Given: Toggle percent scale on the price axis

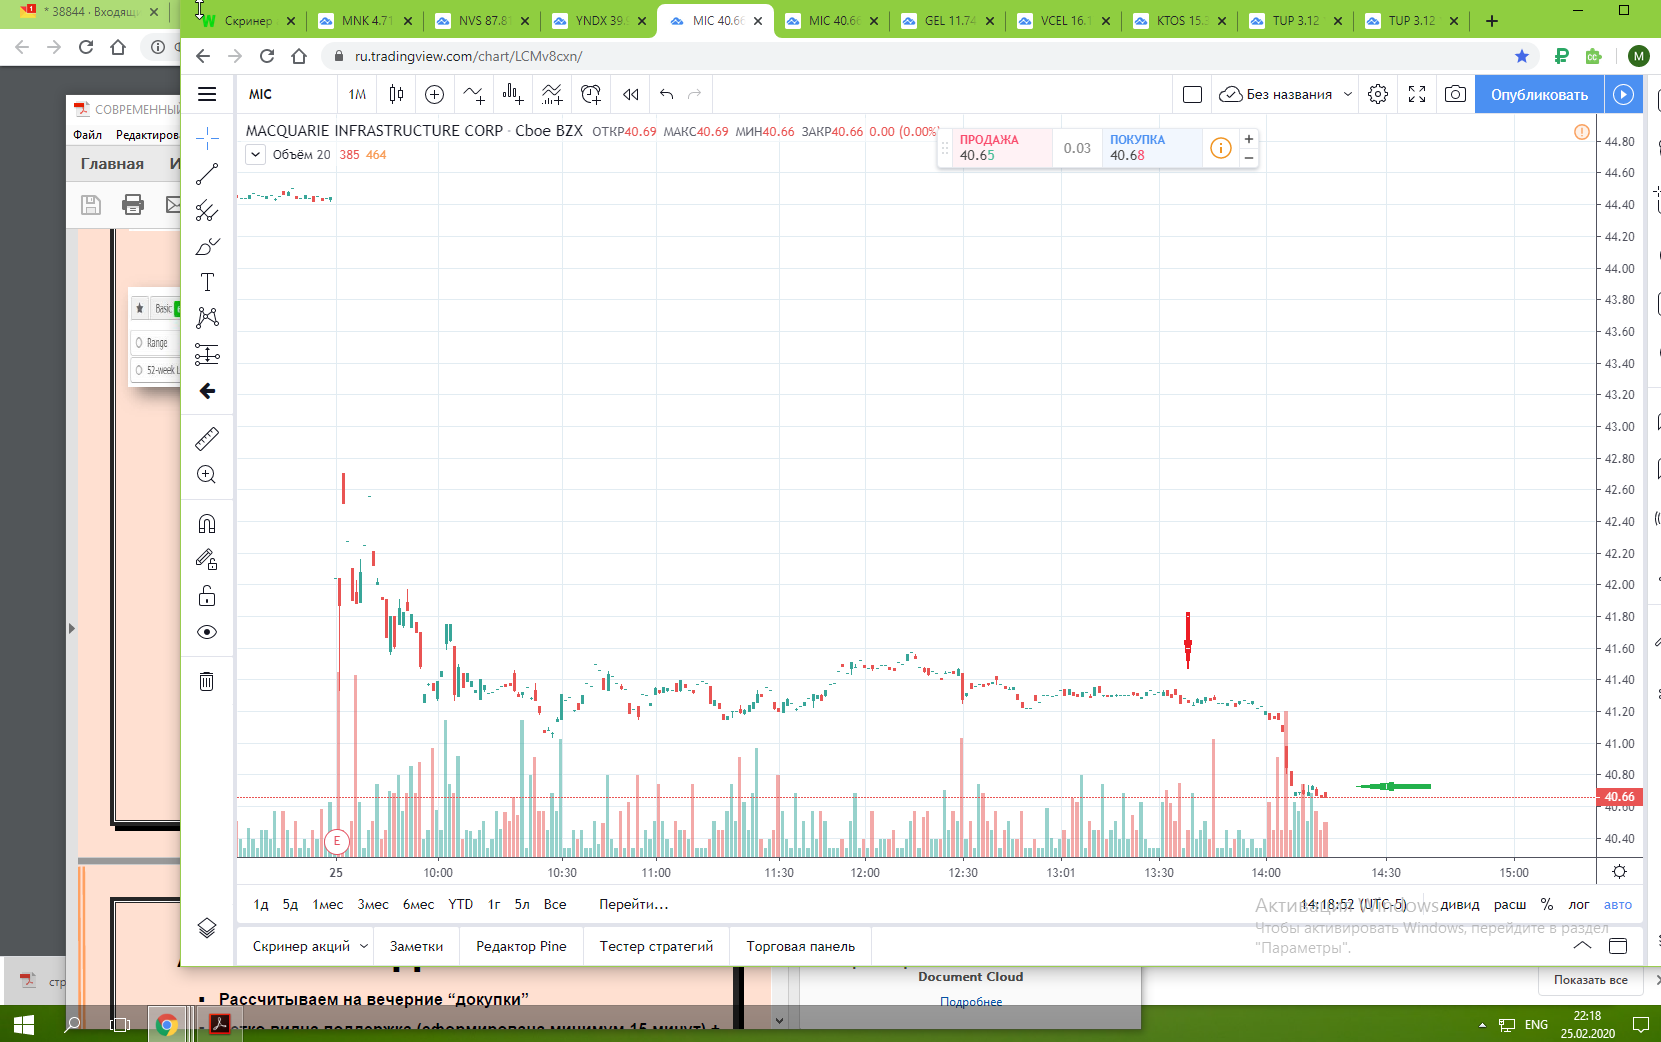Looking at the screenshot, I should (x=1547, y=904).
